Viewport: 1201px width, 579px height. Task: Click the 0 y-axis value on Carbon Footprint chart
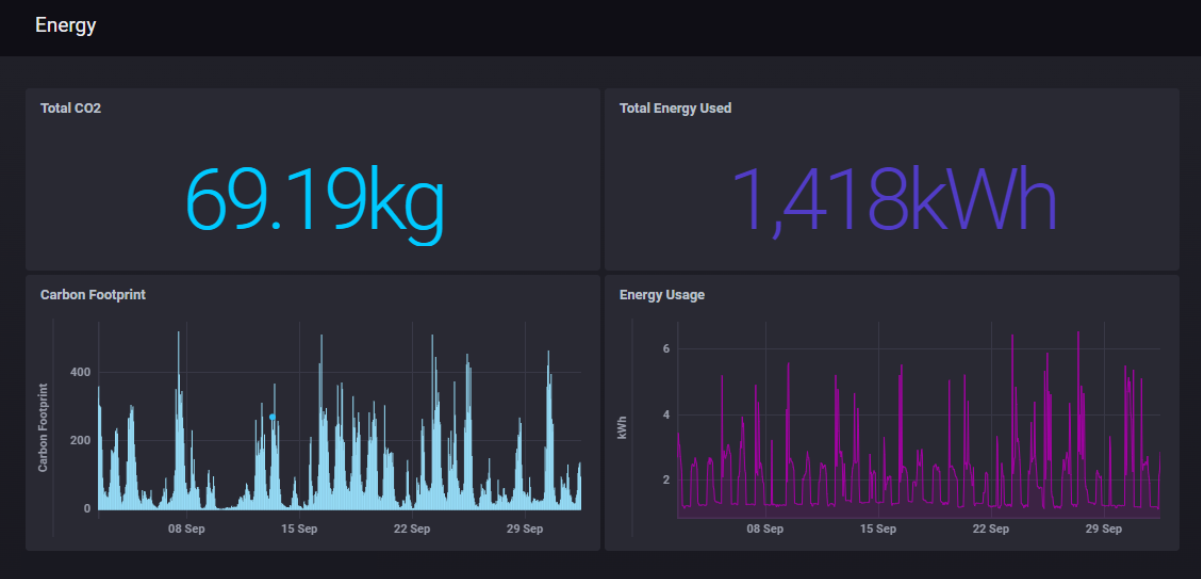pyautogui.click(x=87, y=508)
